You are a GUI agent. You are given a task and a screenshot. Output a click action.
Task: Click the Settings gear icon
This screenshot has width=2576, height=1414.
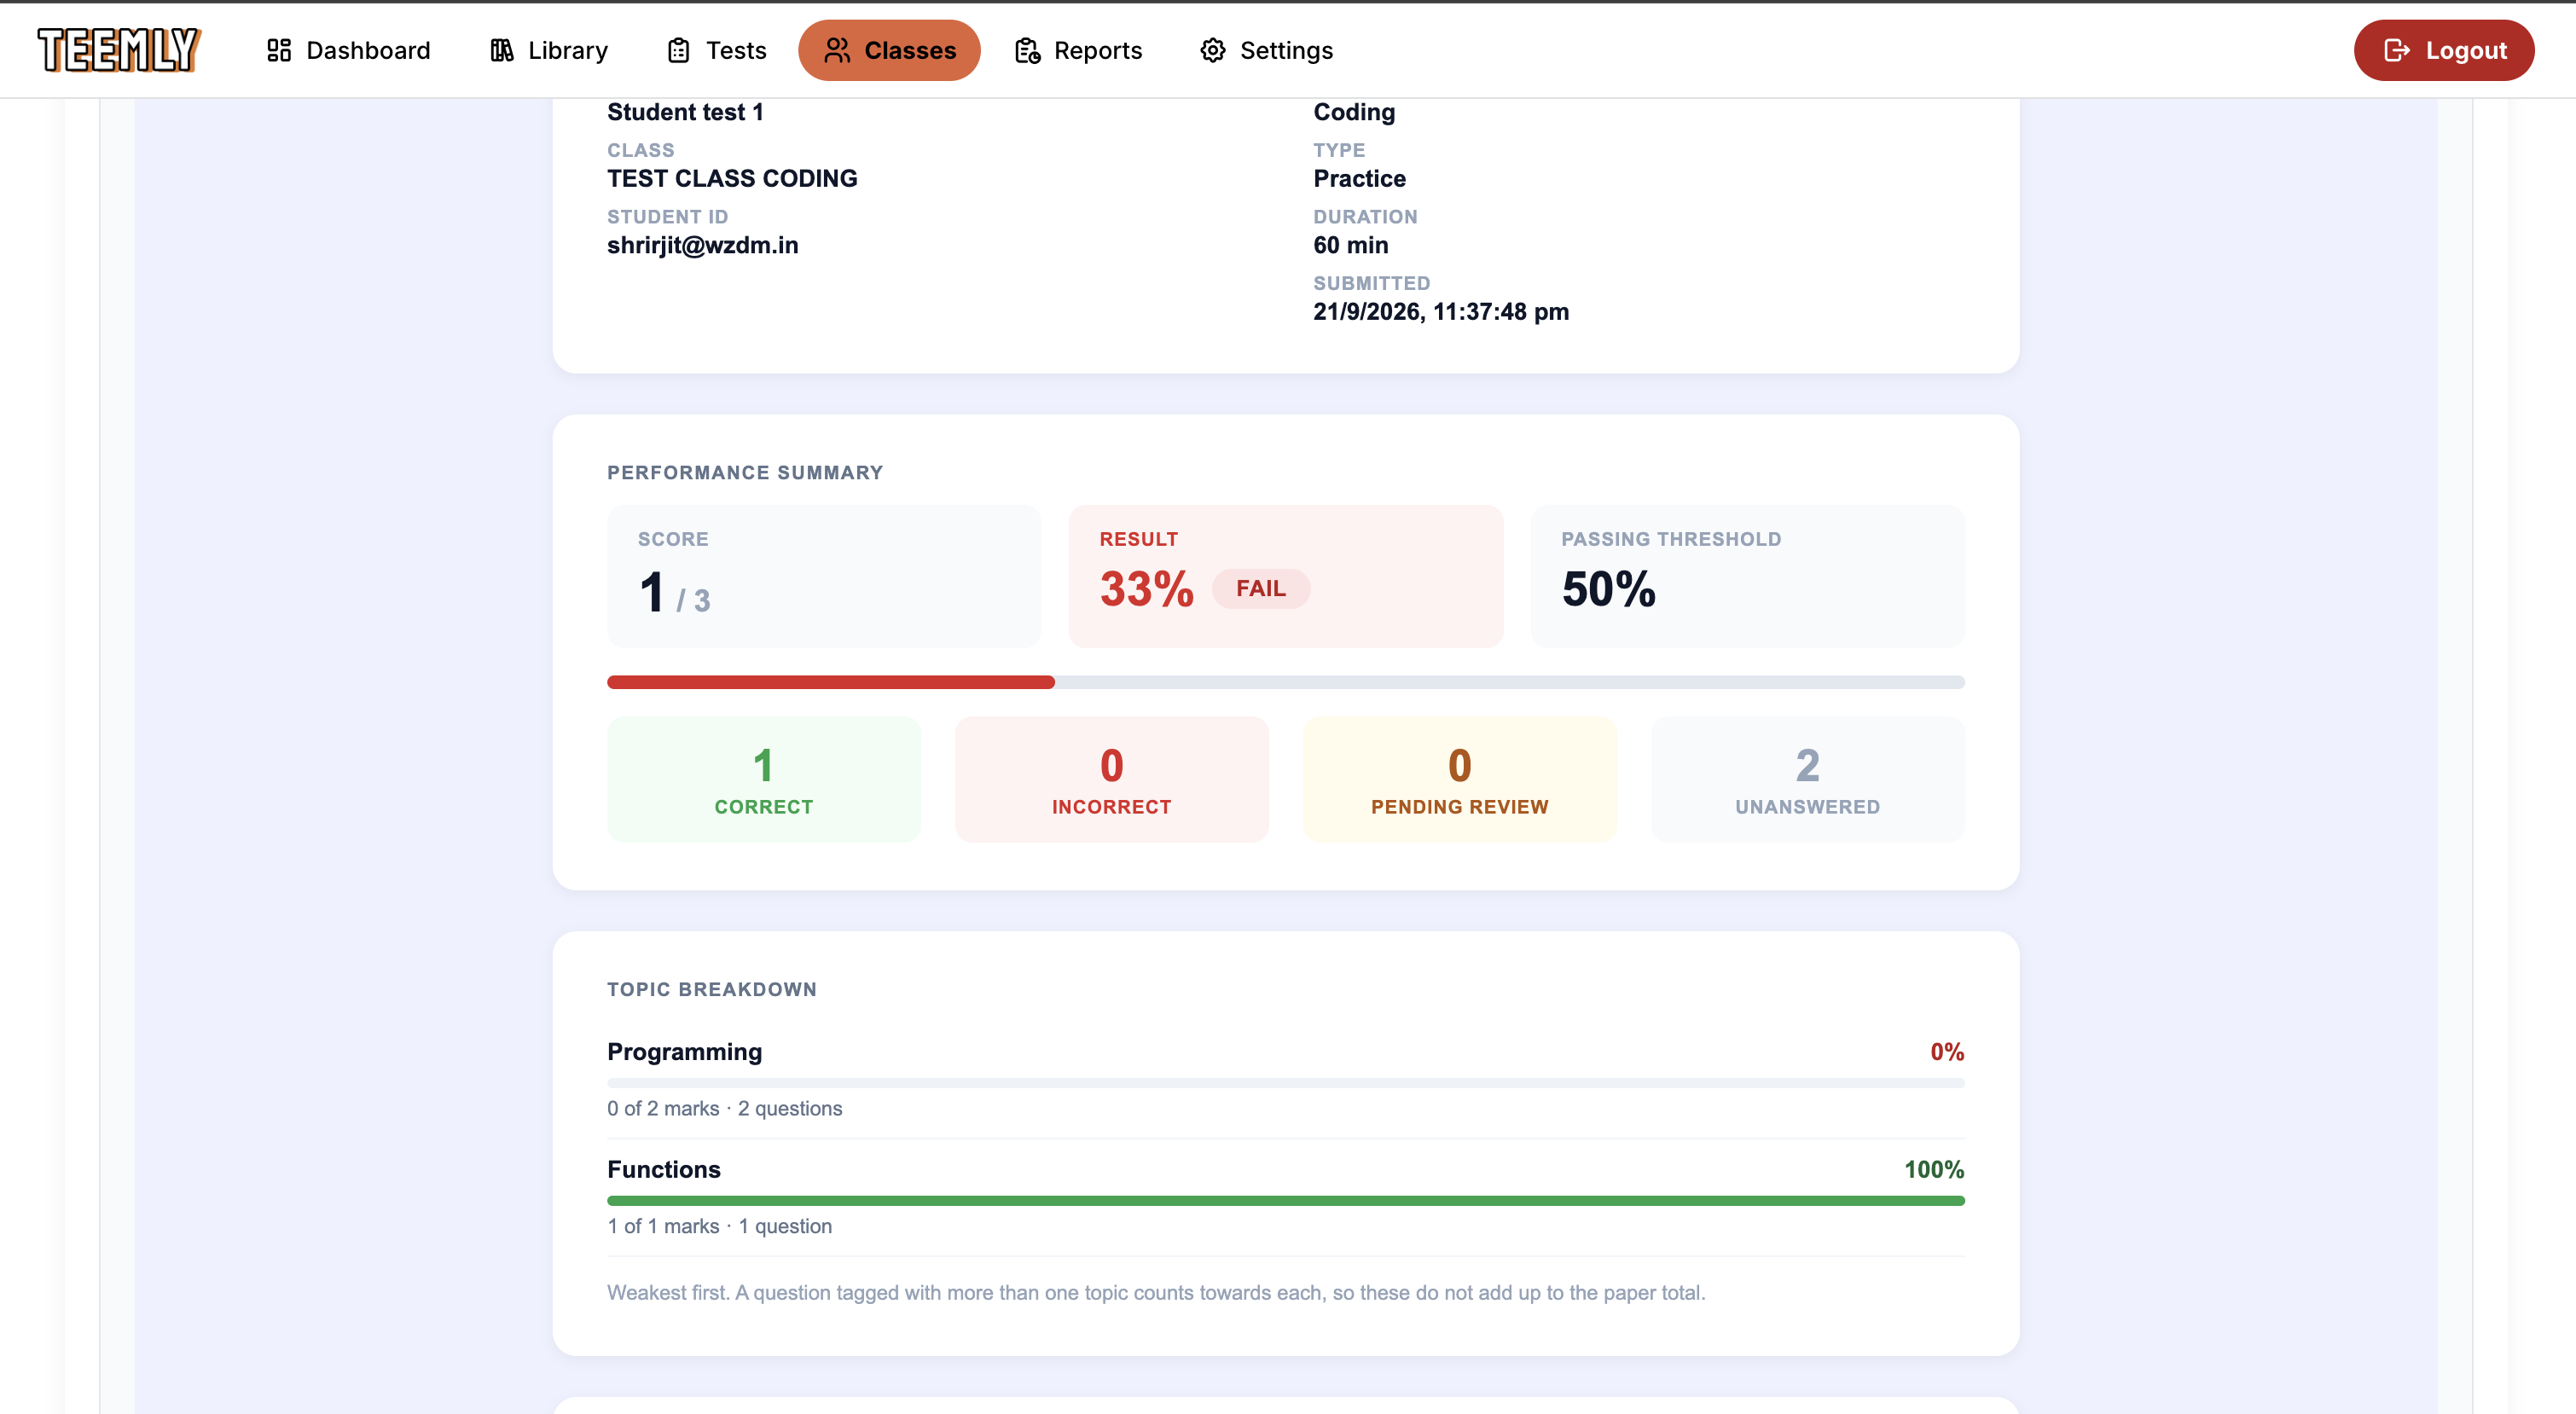[1213, 50]
